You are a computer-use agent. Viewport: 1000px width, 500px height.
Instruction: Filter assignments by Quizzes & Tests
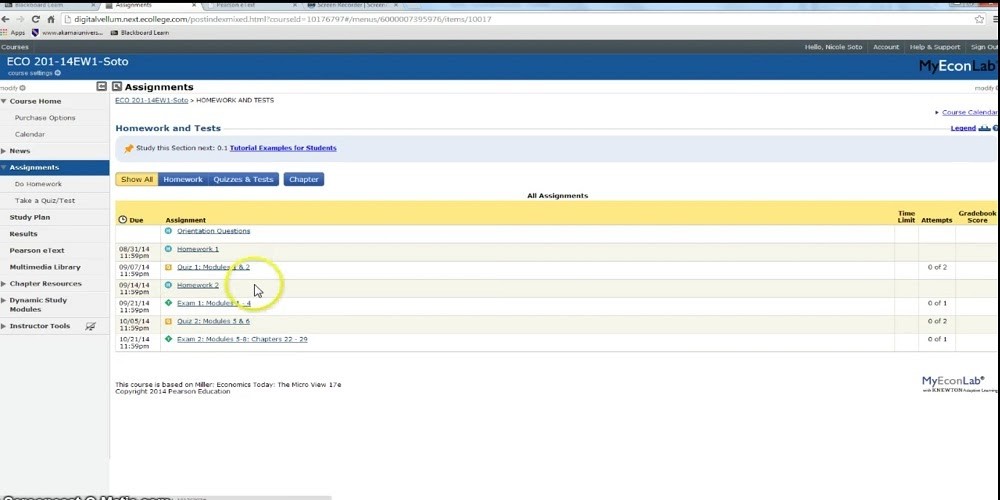coord(243,180)
